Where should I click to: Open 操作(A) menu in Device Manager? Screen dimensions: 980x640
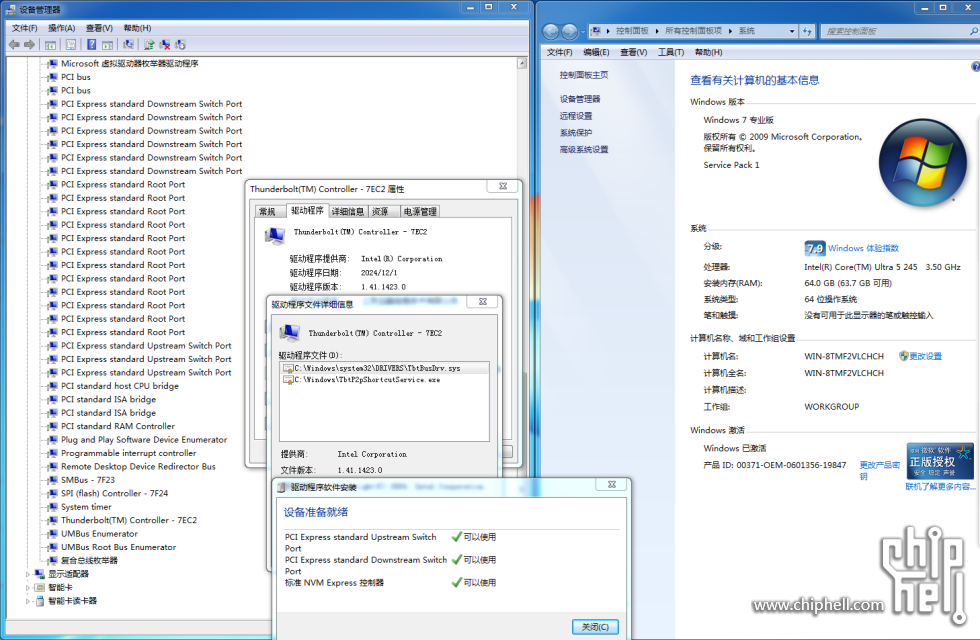(61, 28)
